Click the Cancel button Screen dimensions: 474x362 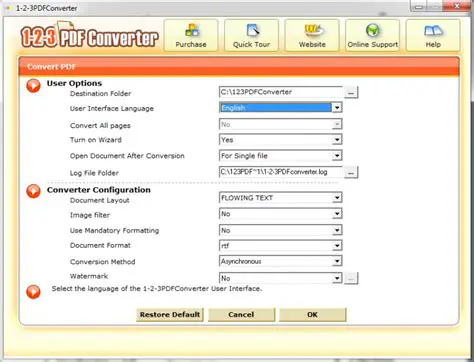point(241,315)
